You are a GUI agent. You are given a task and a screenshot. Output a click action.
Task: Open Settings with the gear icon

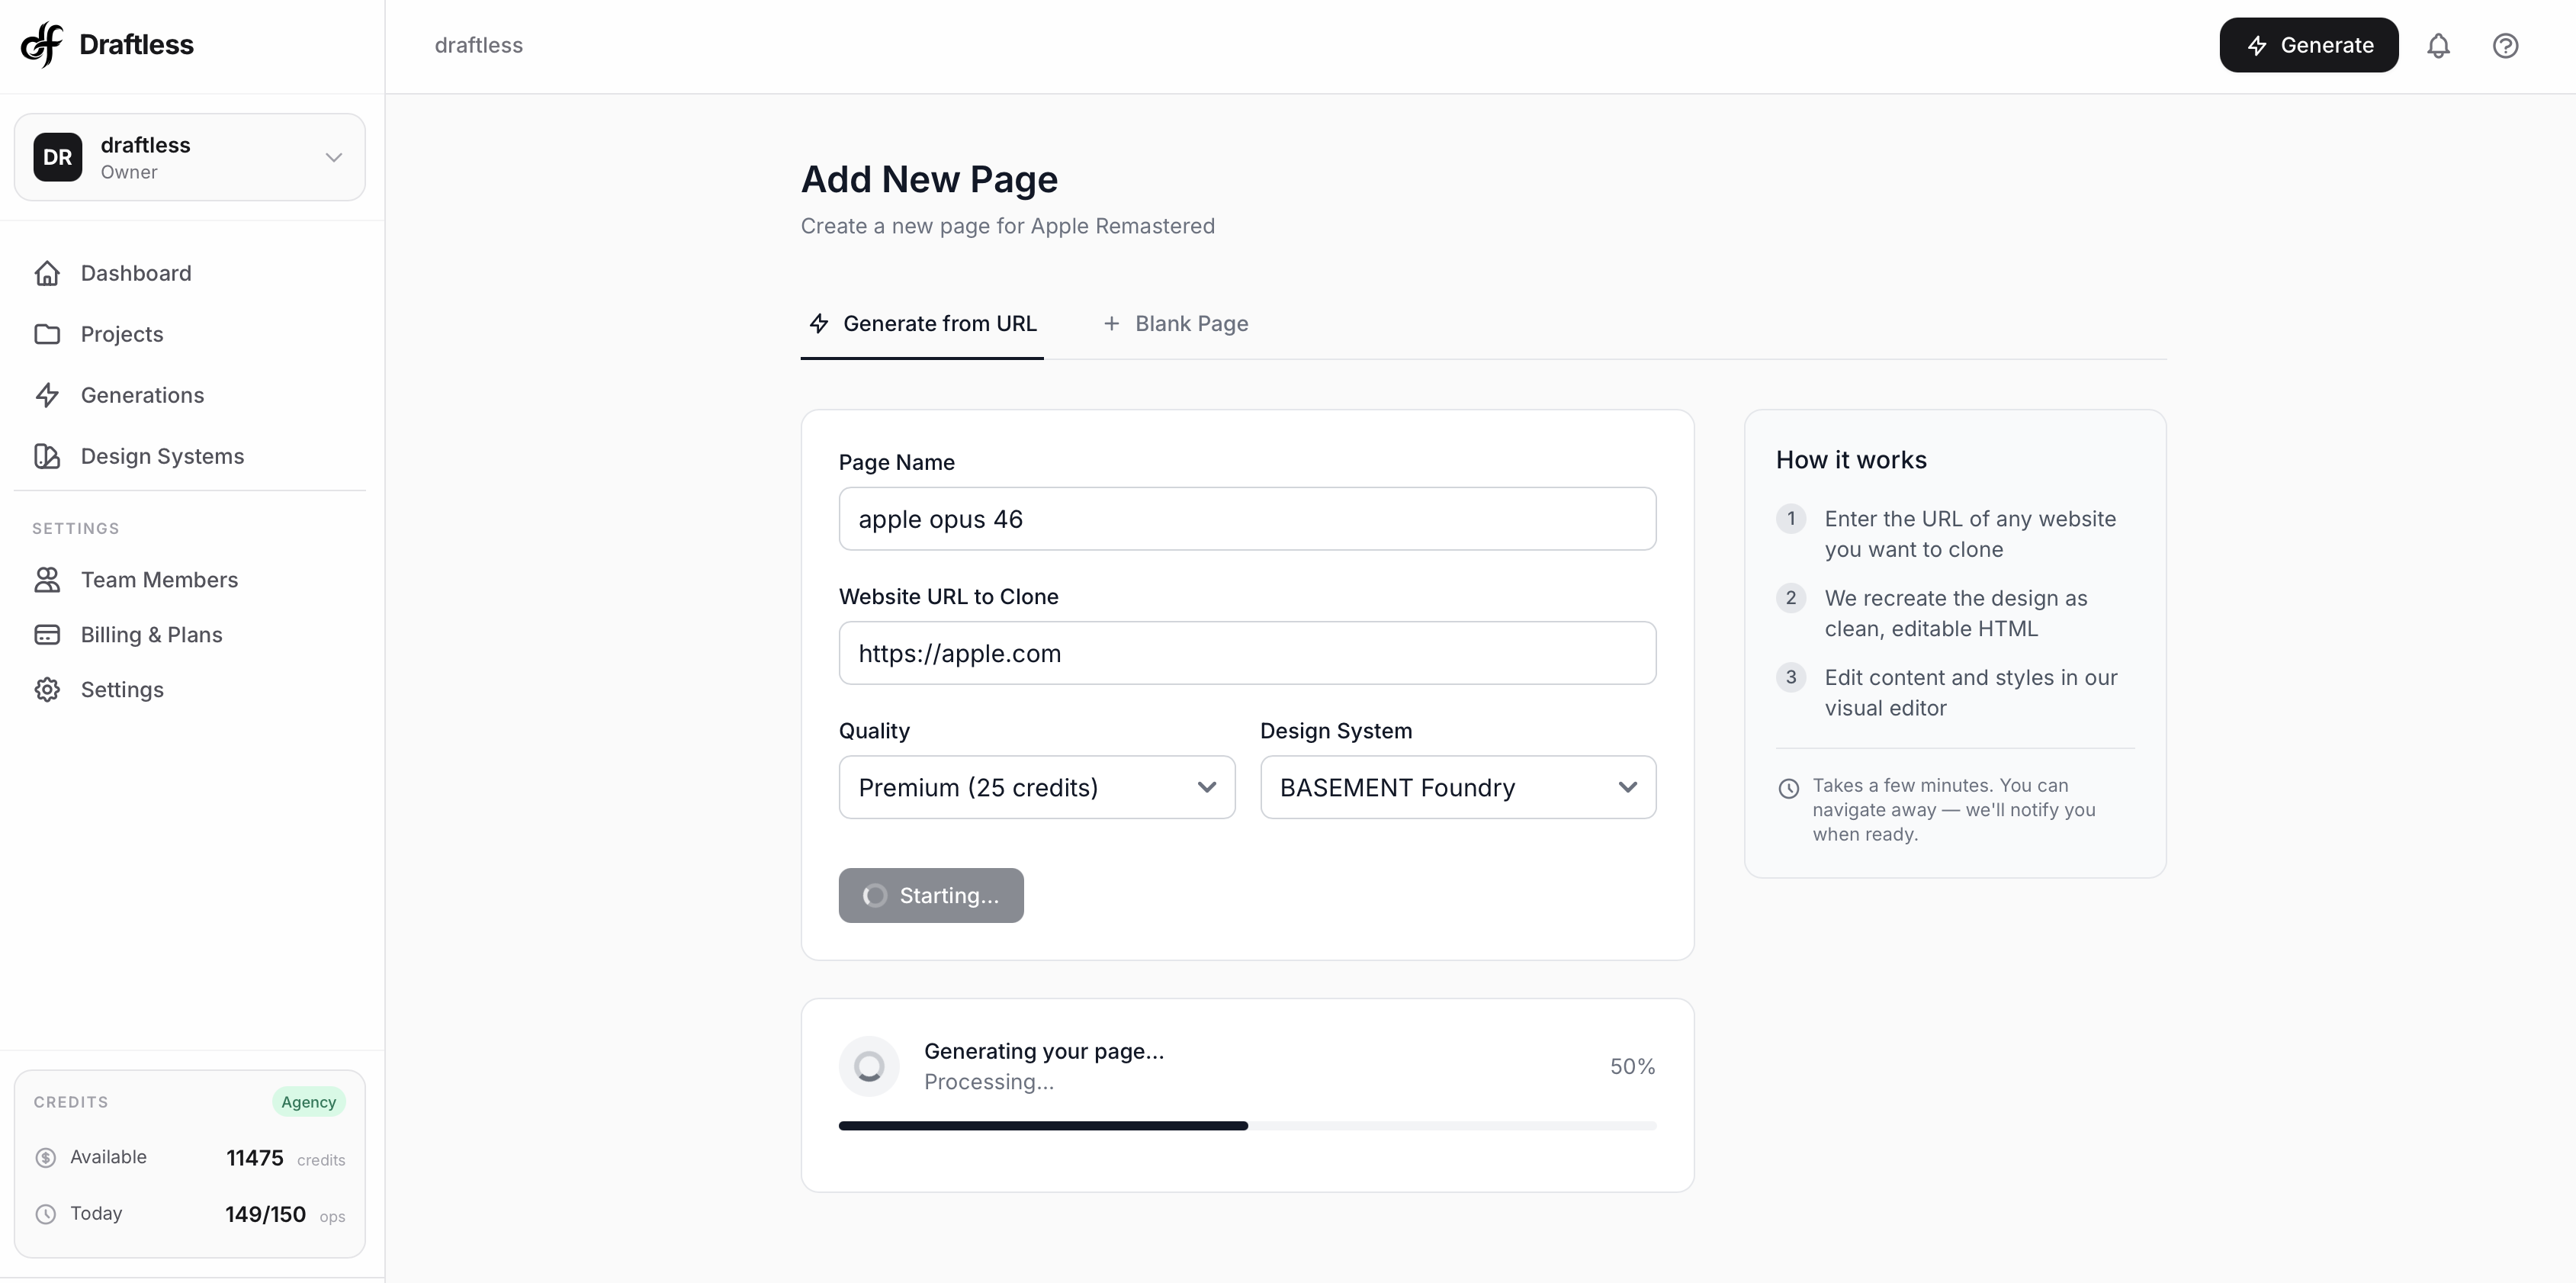click(48, 689)
